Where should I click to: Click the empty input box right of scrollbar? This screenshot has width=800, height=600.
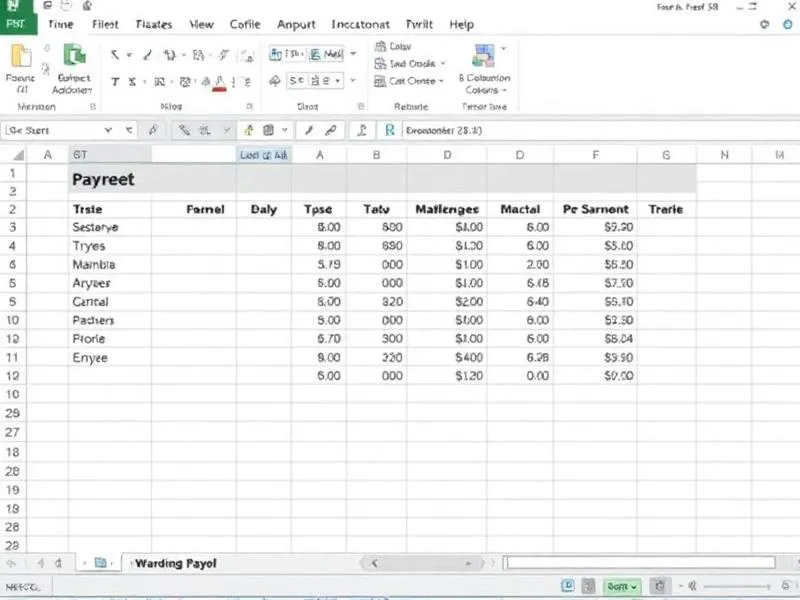point(640,563)
